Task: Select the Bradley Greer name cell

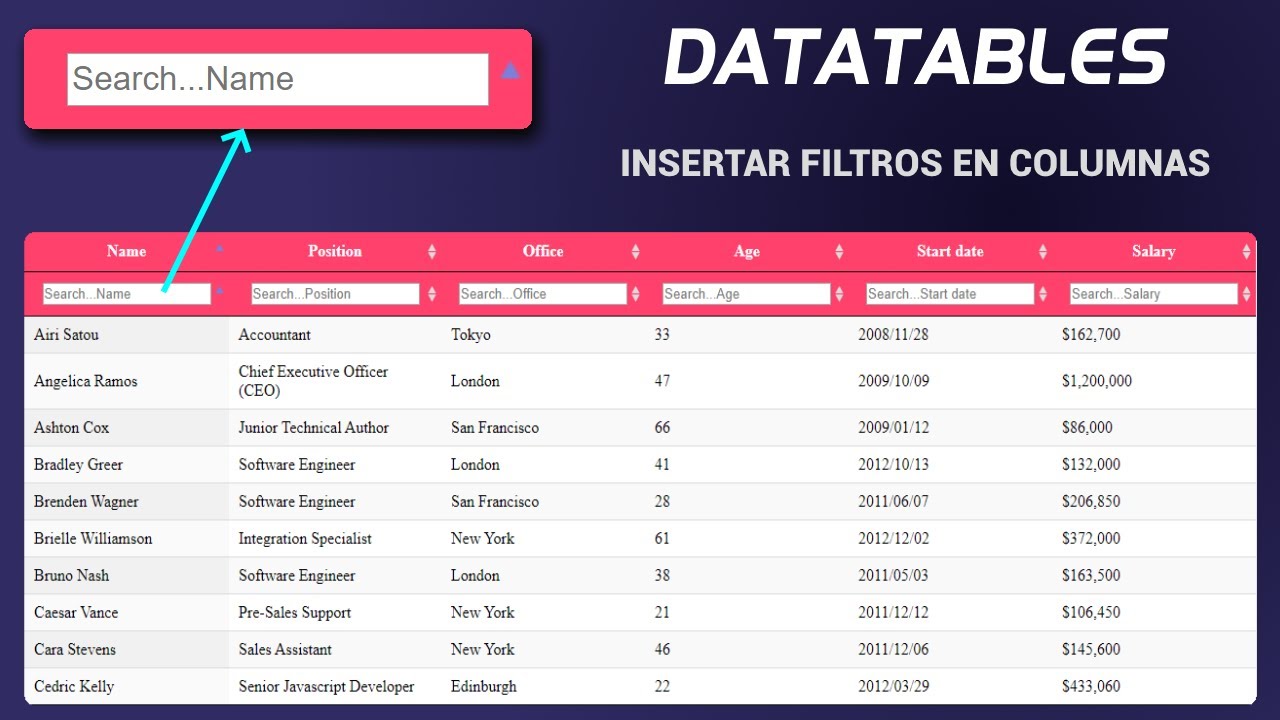Action: tap(127, 465)
